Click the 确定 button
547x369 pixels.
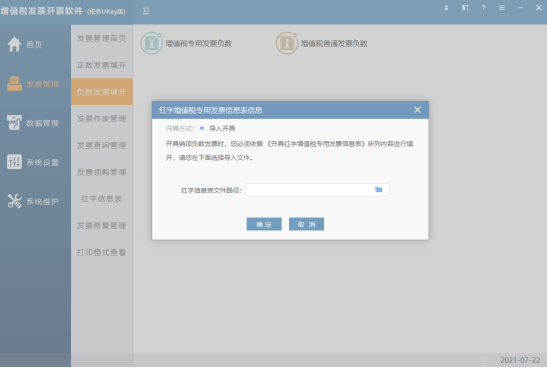point(264,224)
